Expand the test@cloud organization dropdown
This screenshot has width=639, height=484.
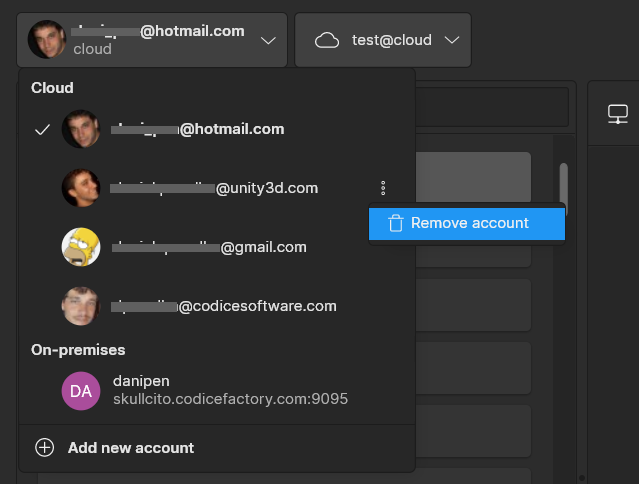coord(383,40)
